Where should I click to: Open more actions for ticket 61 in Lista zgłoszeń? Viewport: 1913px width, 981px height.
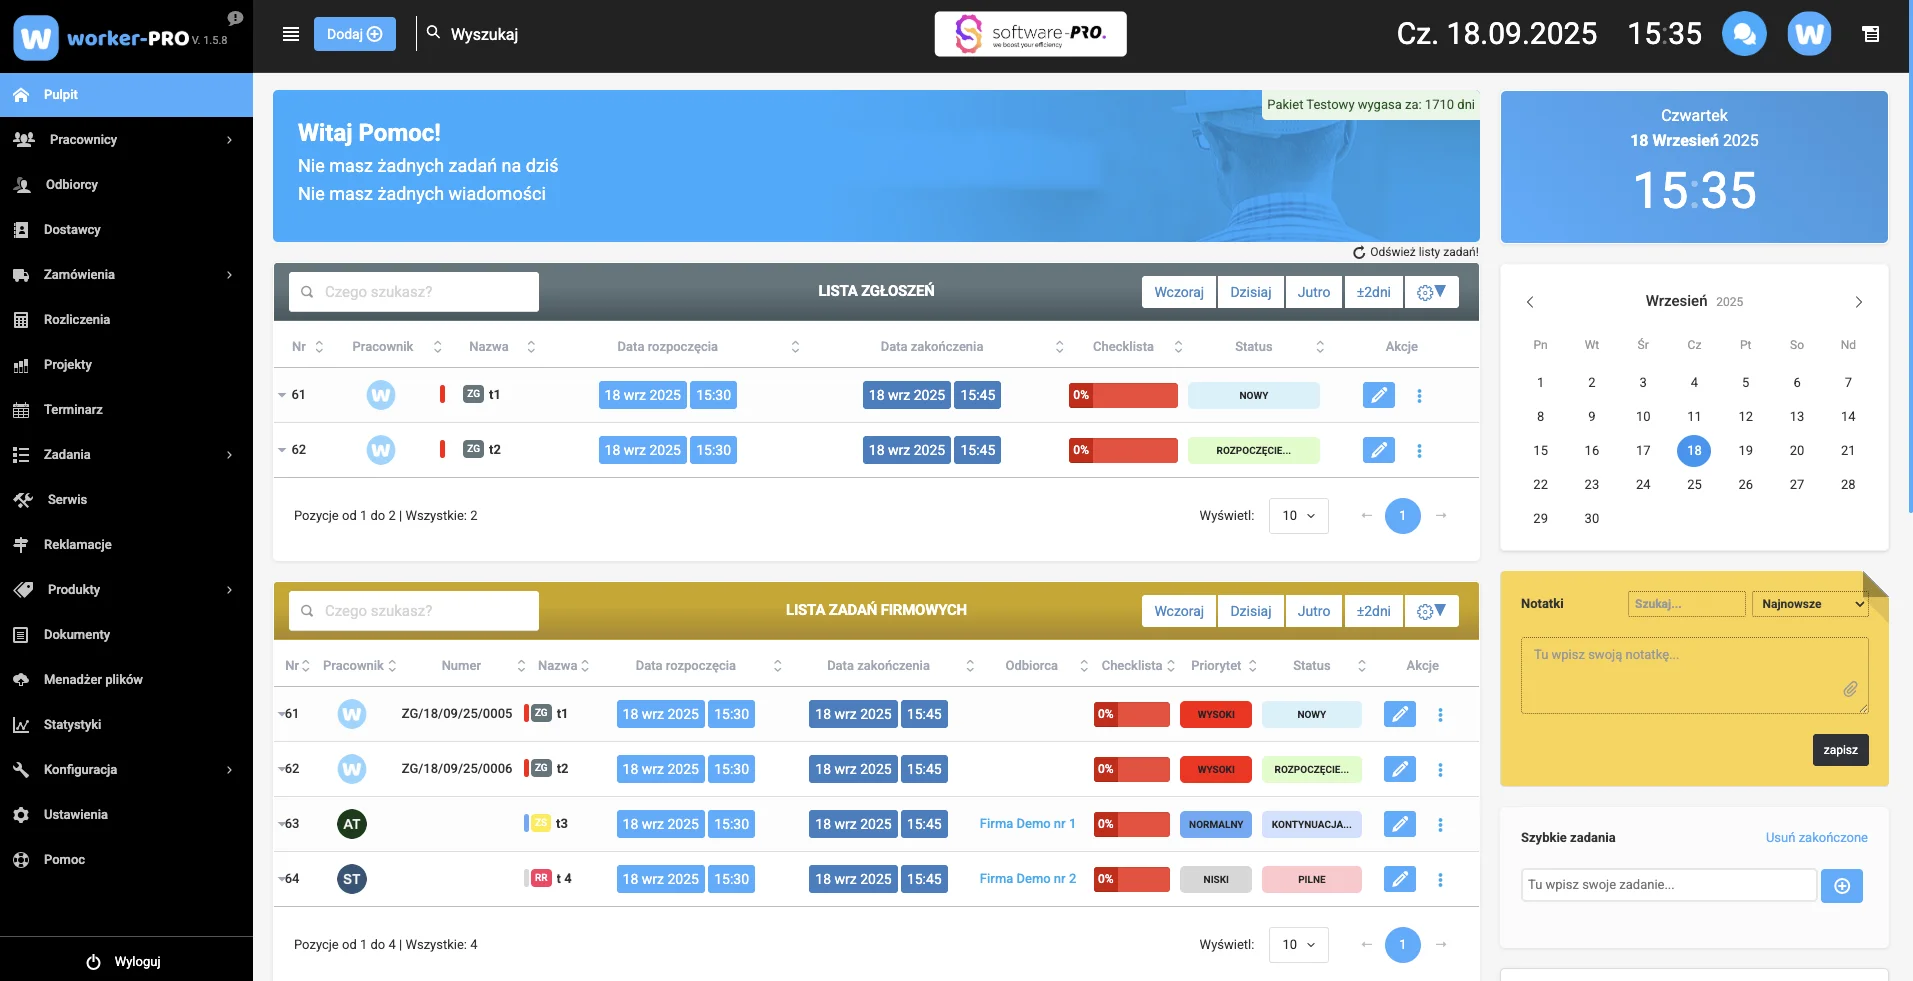tap(1419, 396)
